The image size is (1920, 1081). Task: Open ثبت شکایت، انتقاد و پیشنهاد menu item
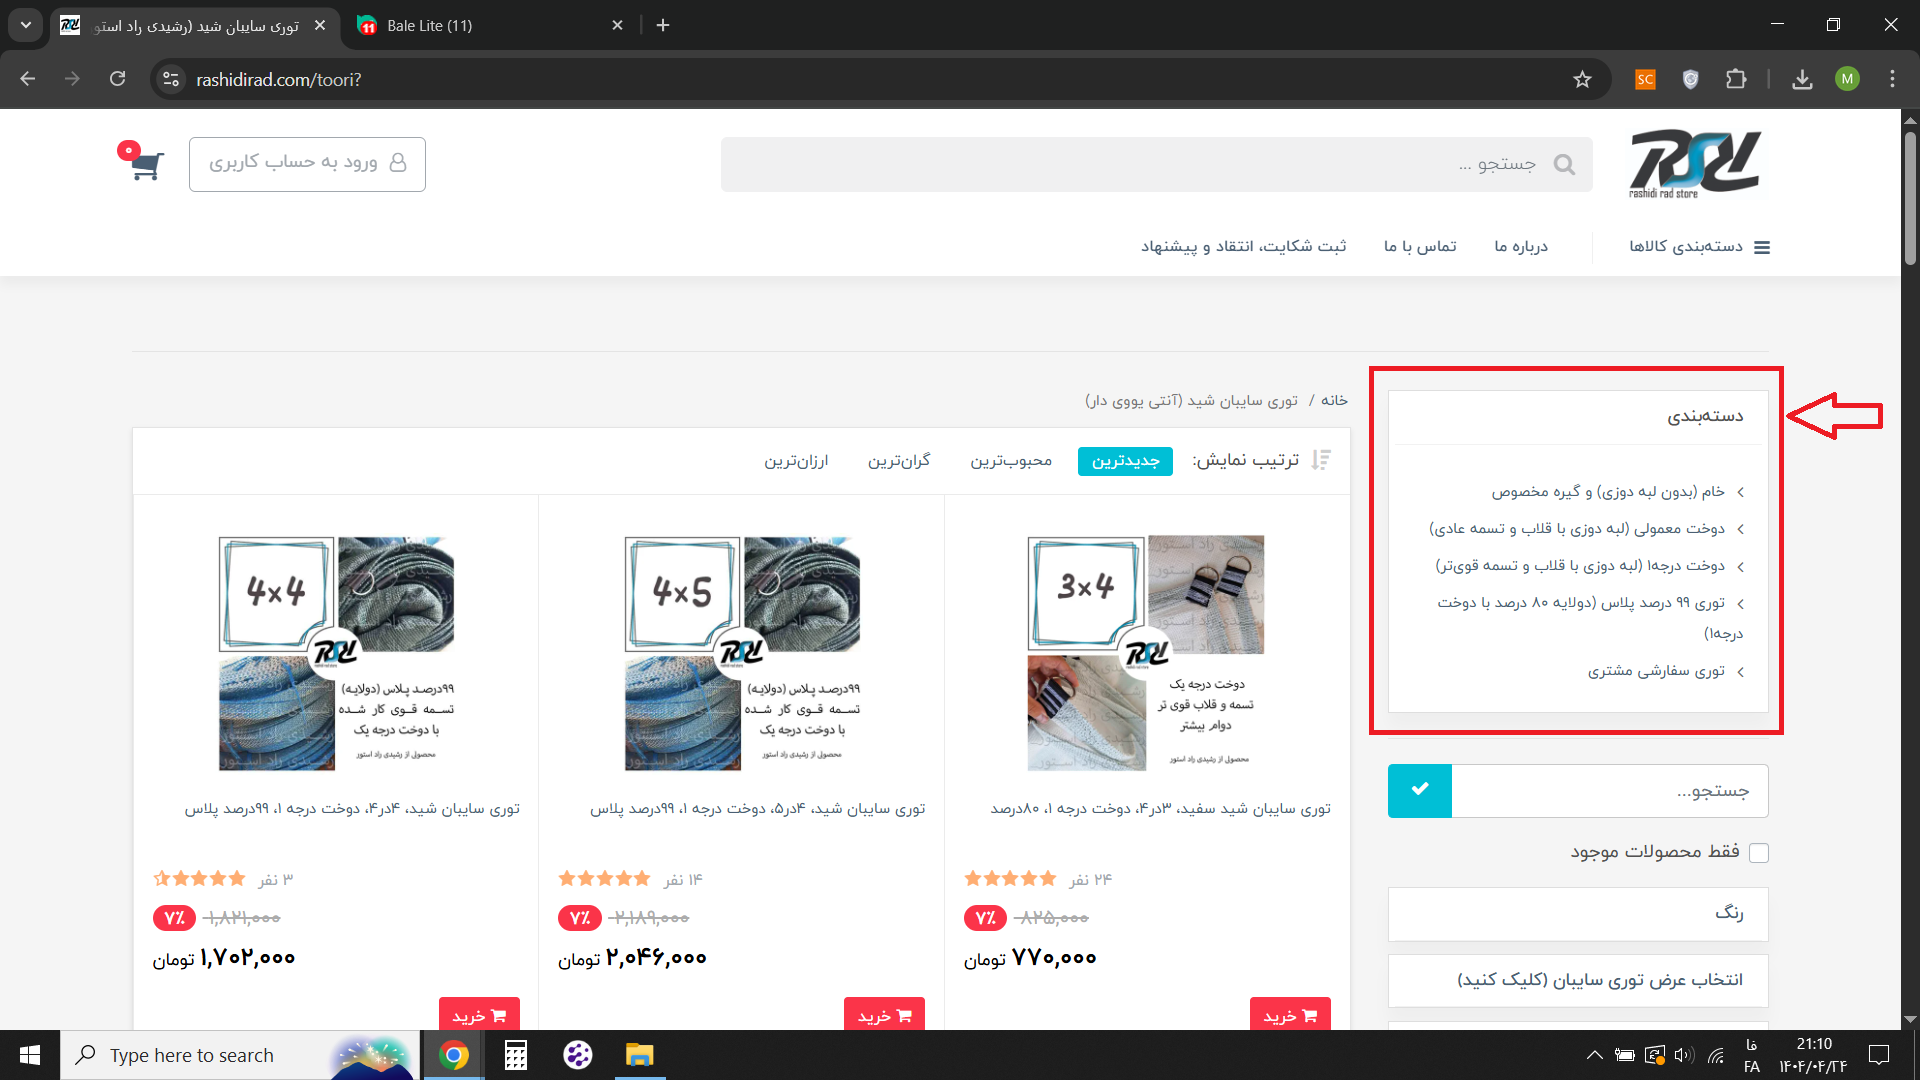1244,247
